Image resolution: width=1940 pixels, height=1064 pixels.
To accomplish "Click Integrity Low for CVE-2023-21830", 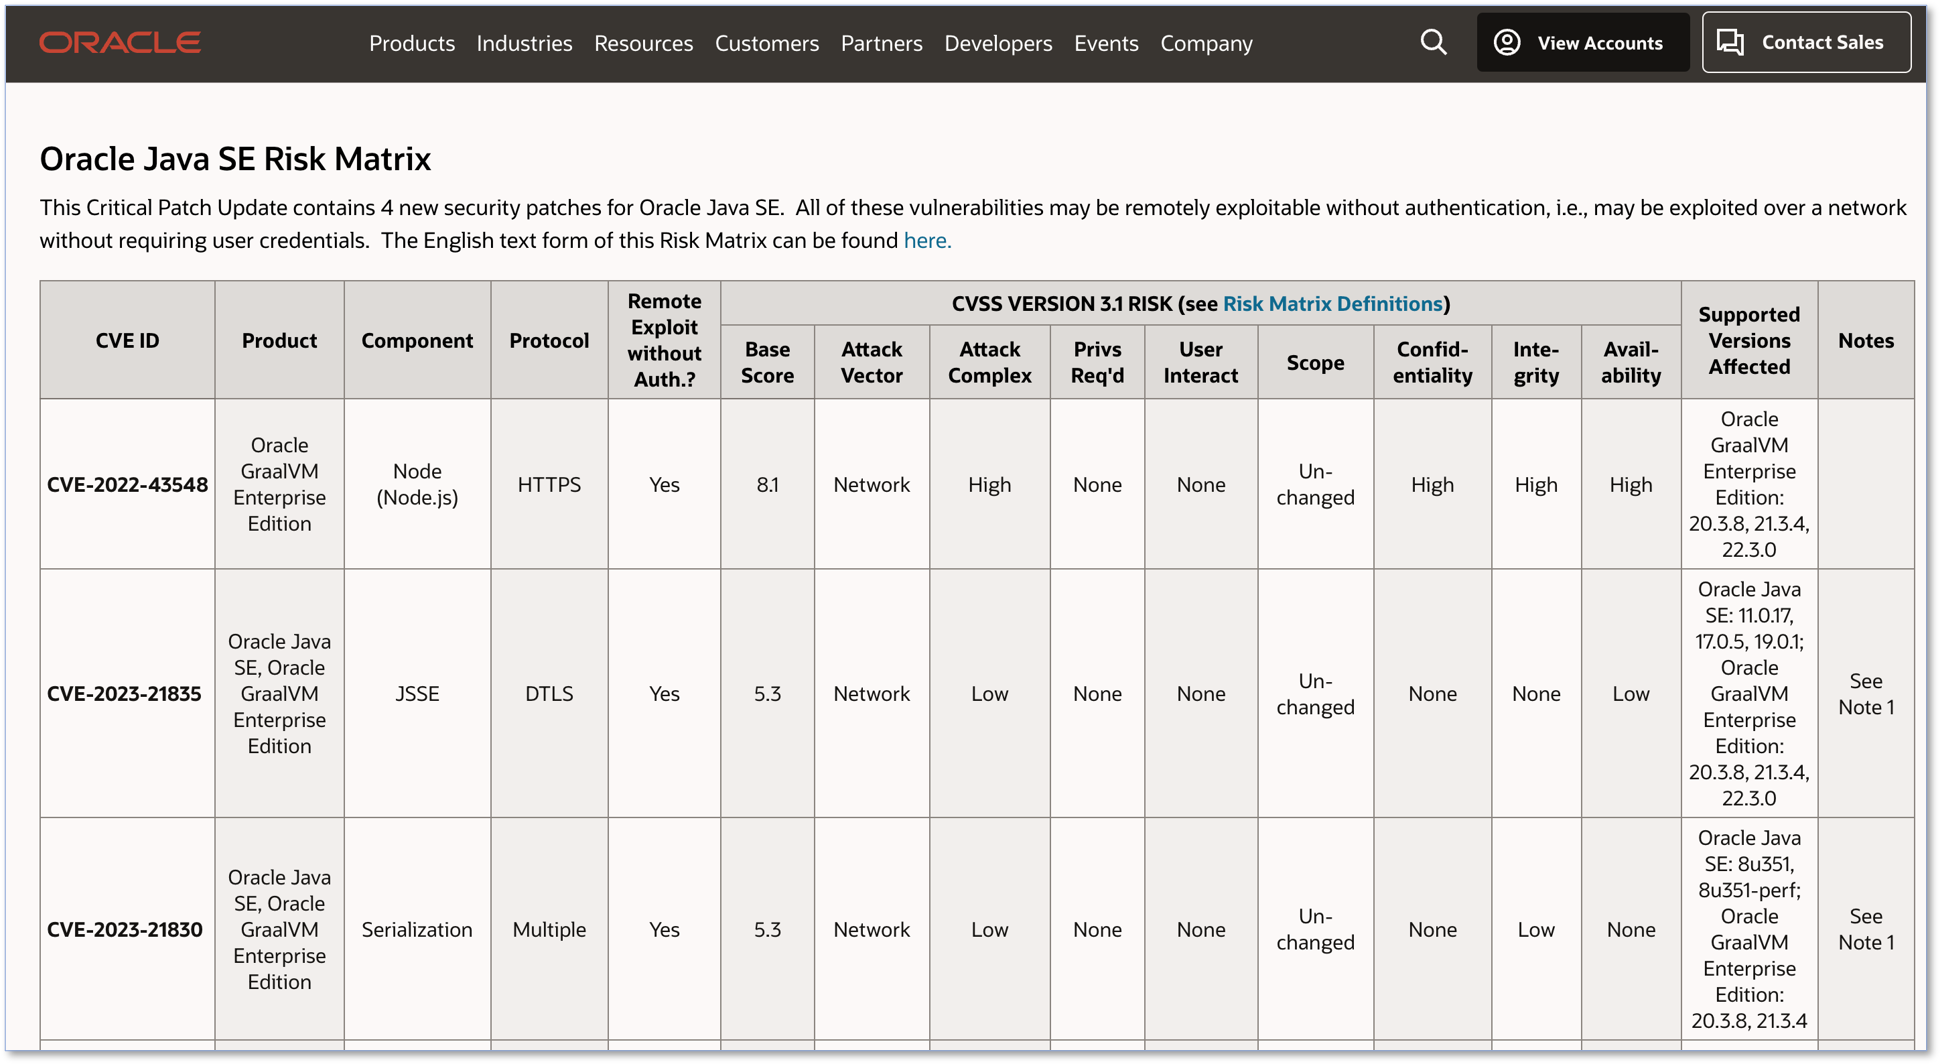I will [1536, 930].
